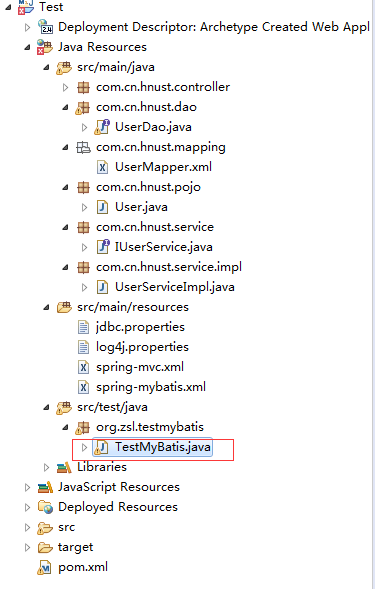
Task: Collapse the src/main/java source folder
Action: (x=46, y=68)
